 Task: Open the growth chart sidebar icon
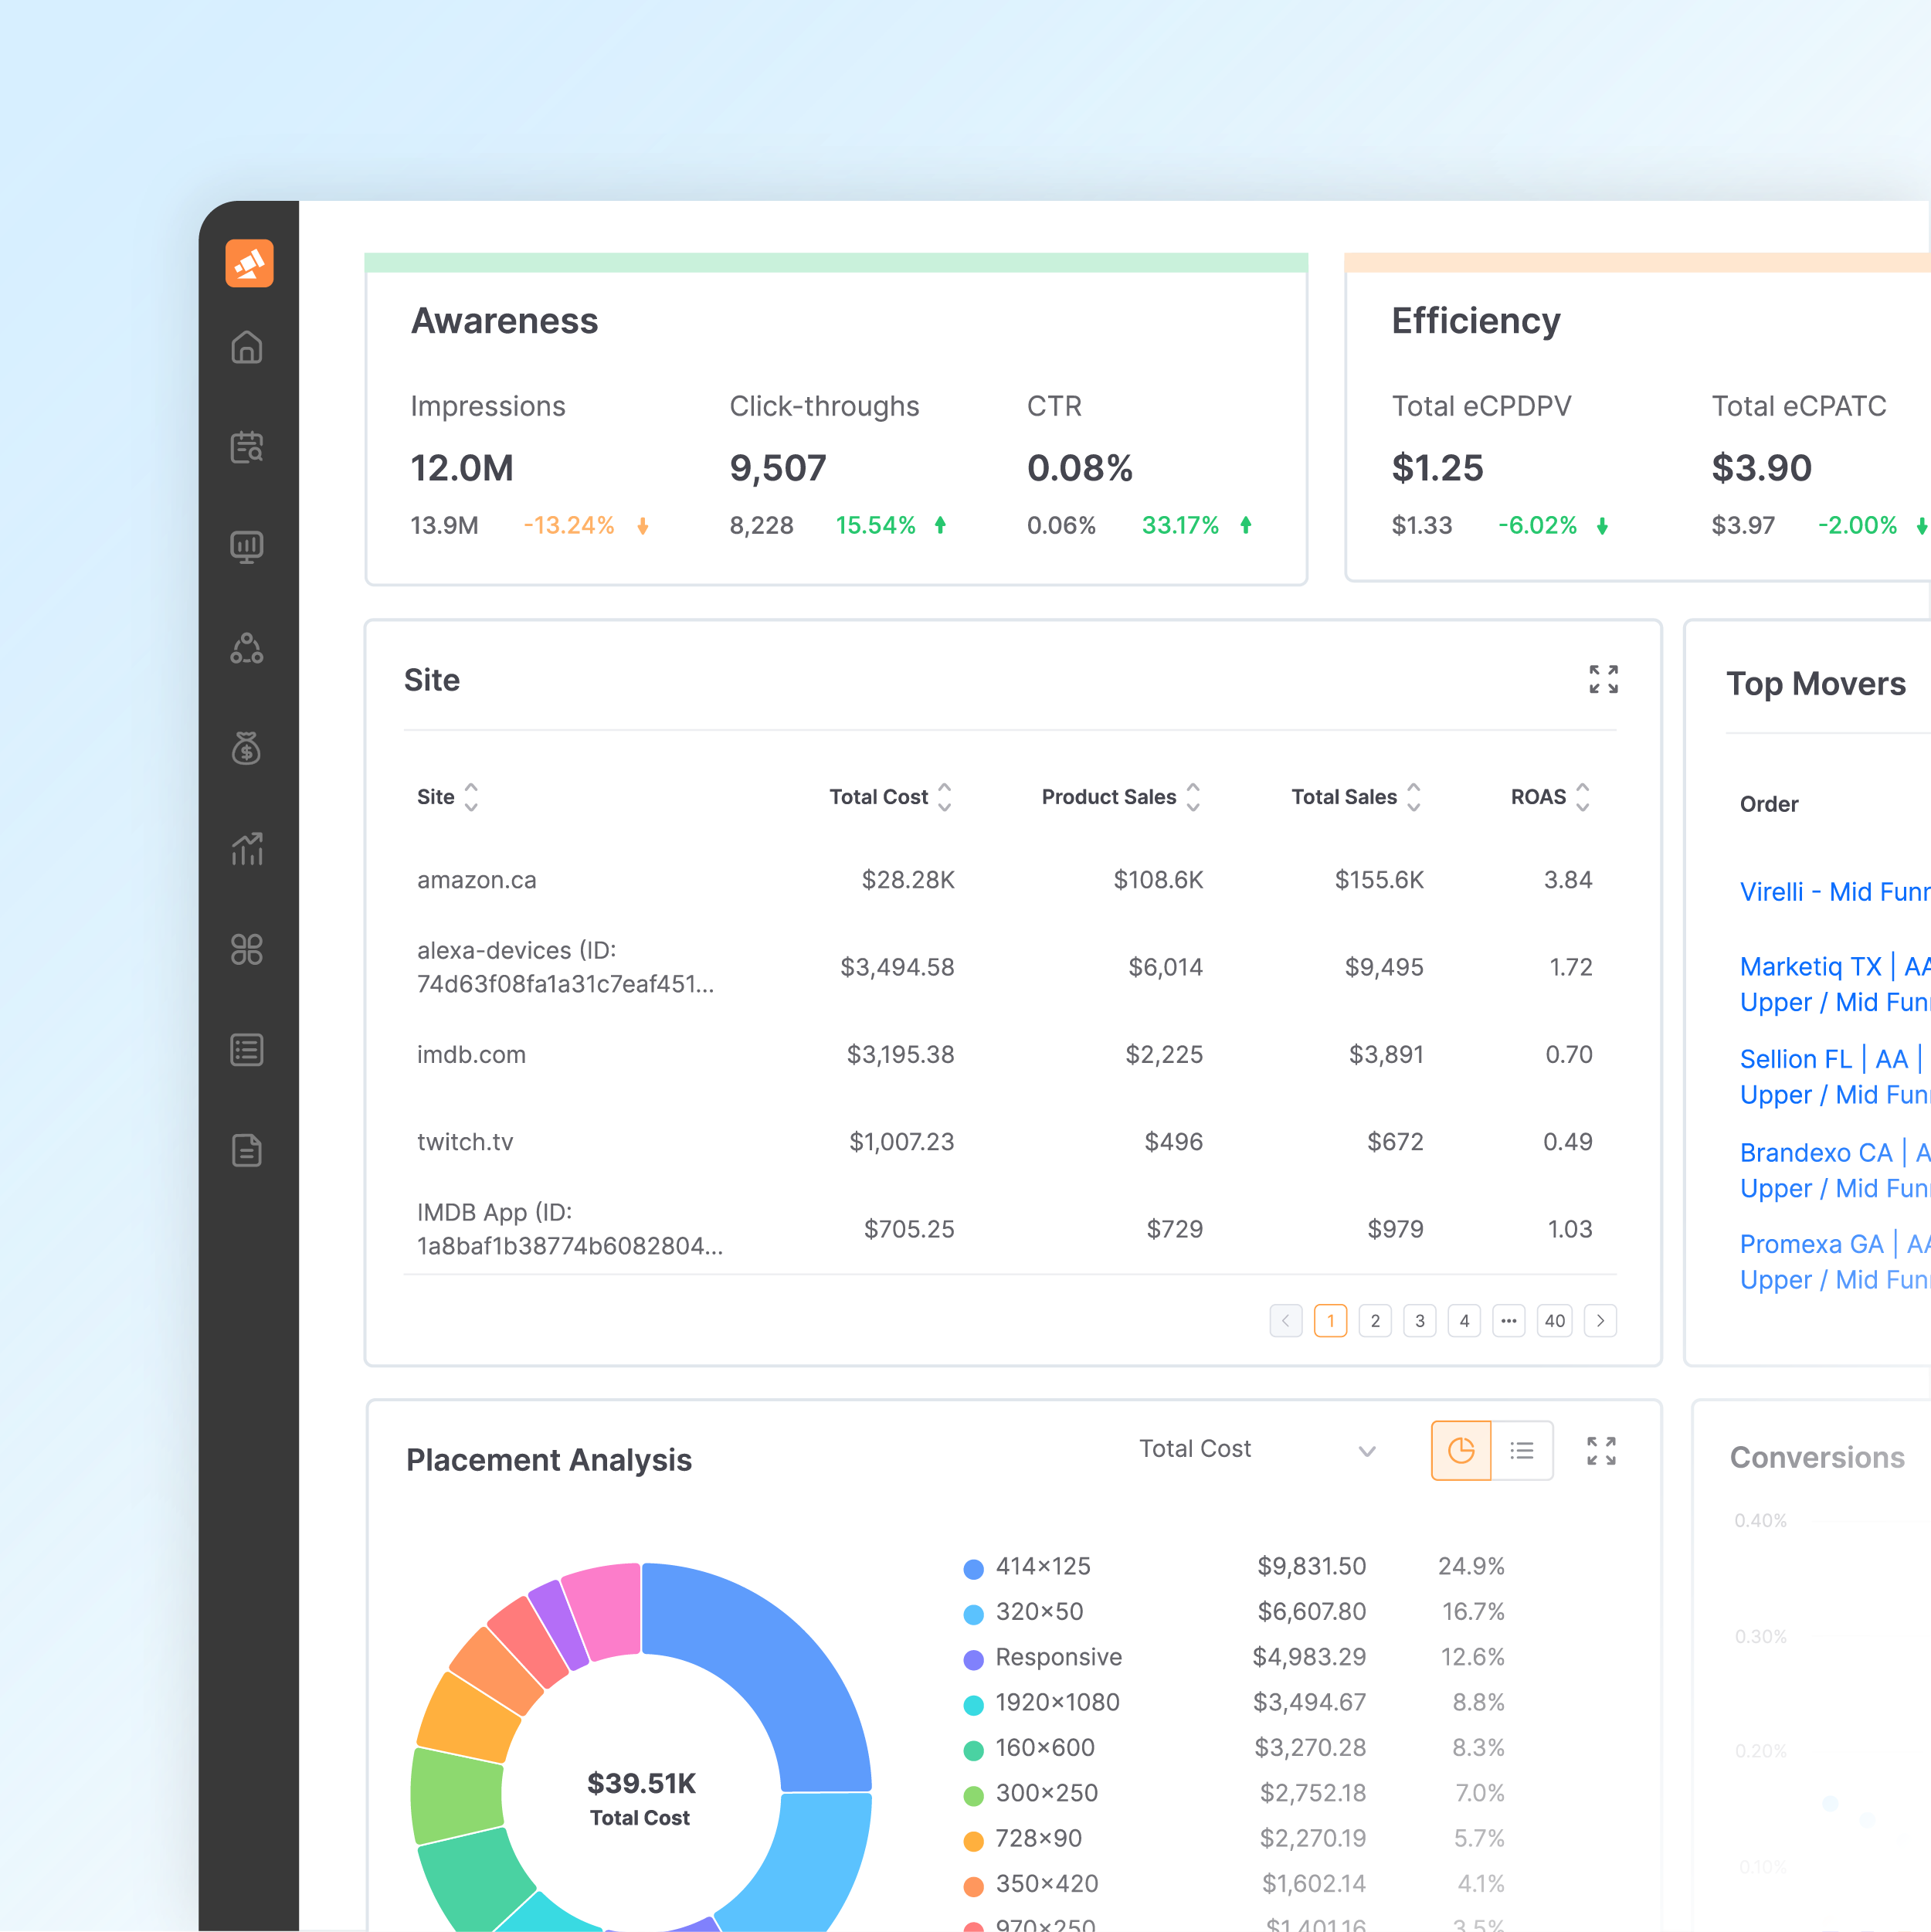(x=247, y=849)
